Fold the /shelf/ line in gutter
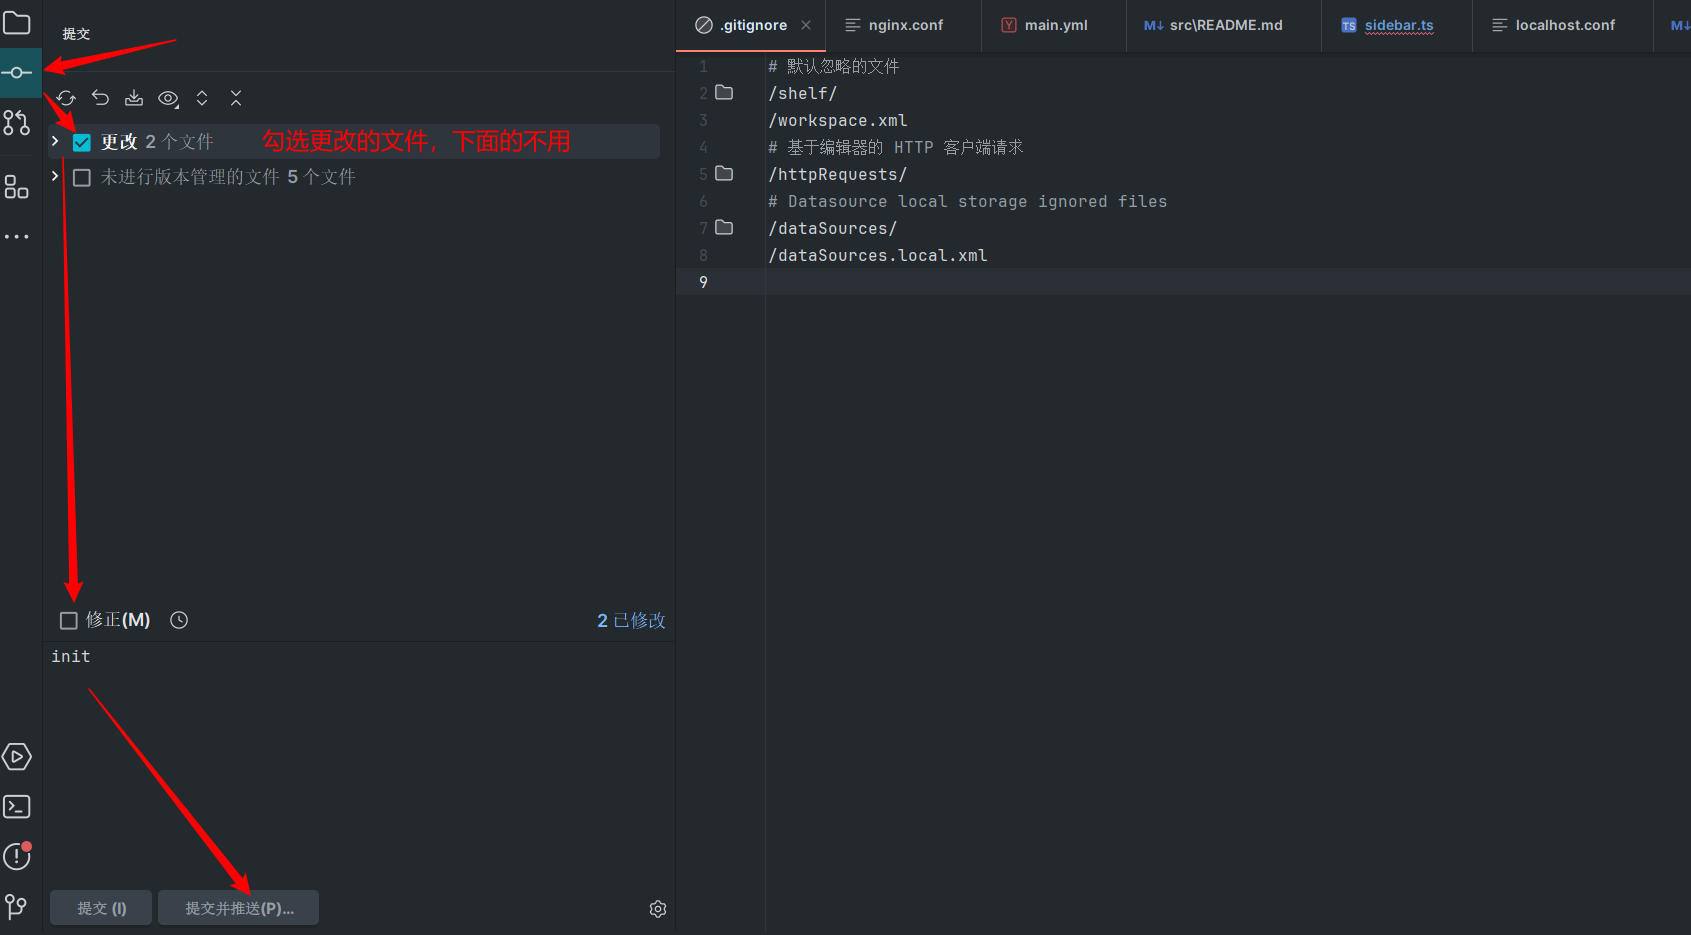This screenshot has height=935, width=1691. point(724,93)
